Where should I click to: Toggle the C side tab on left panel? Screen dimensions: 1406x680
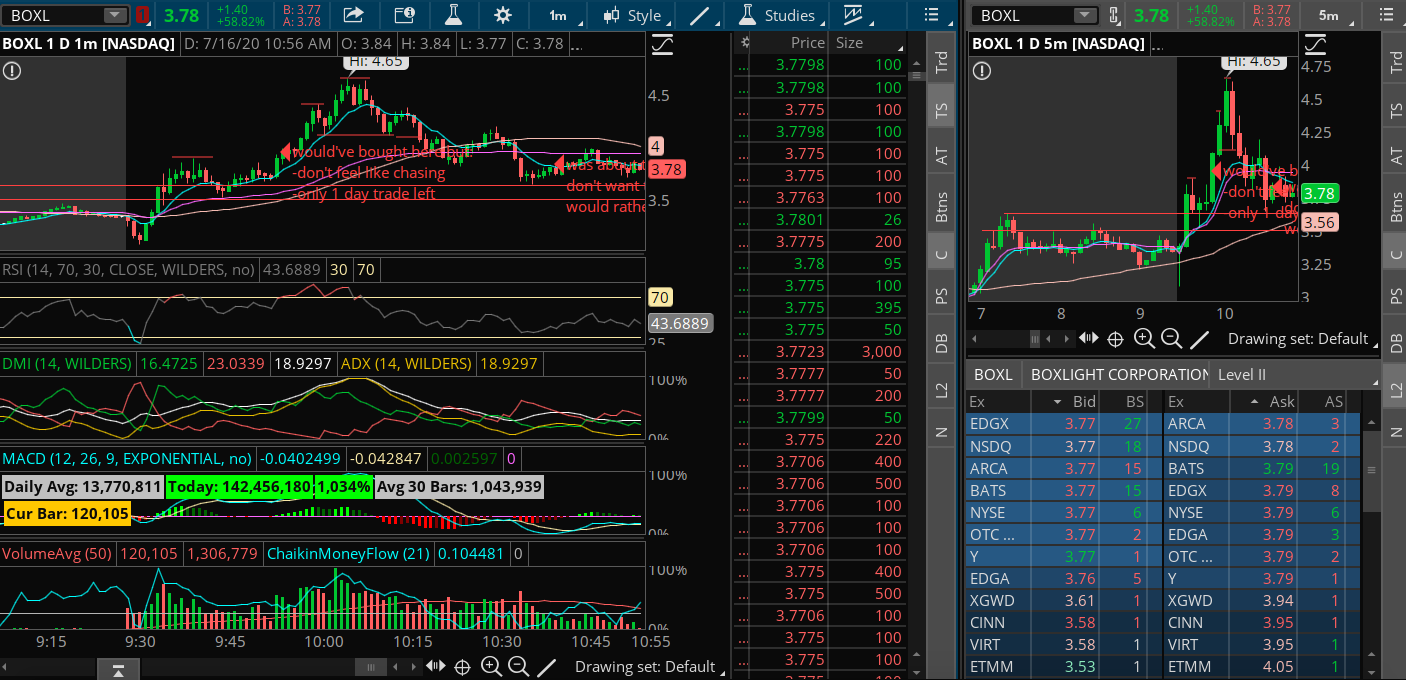pyautogui.click(x=941, y=254)
